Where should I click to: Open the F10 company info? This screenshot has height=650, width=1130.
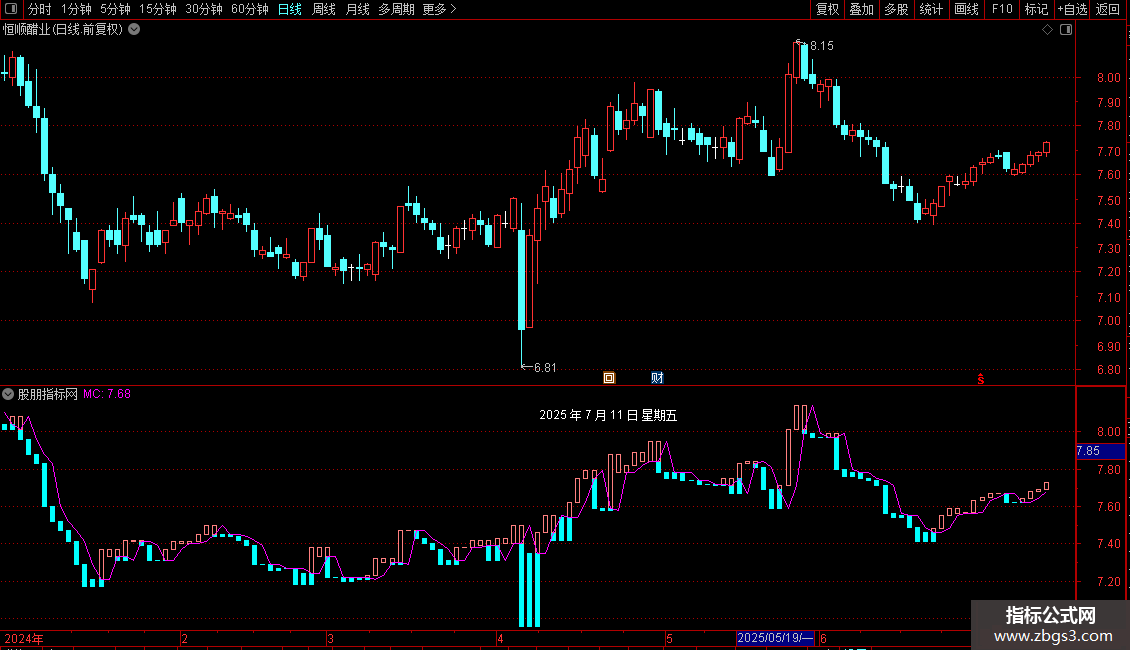(1002, 9)
